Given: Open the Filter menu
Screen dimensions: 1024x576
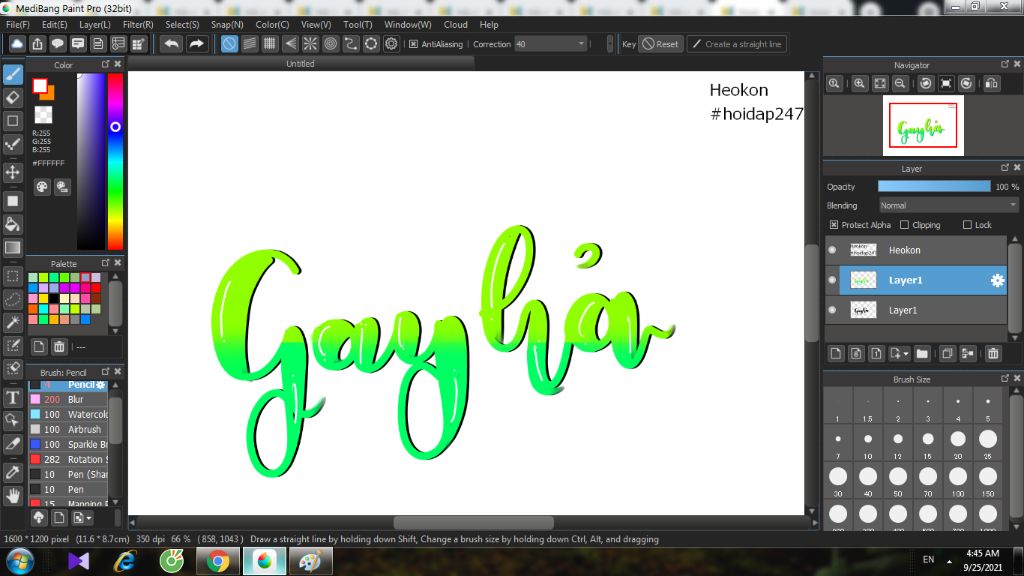Looking at the screenshot, I should click(x=138, y=24).
